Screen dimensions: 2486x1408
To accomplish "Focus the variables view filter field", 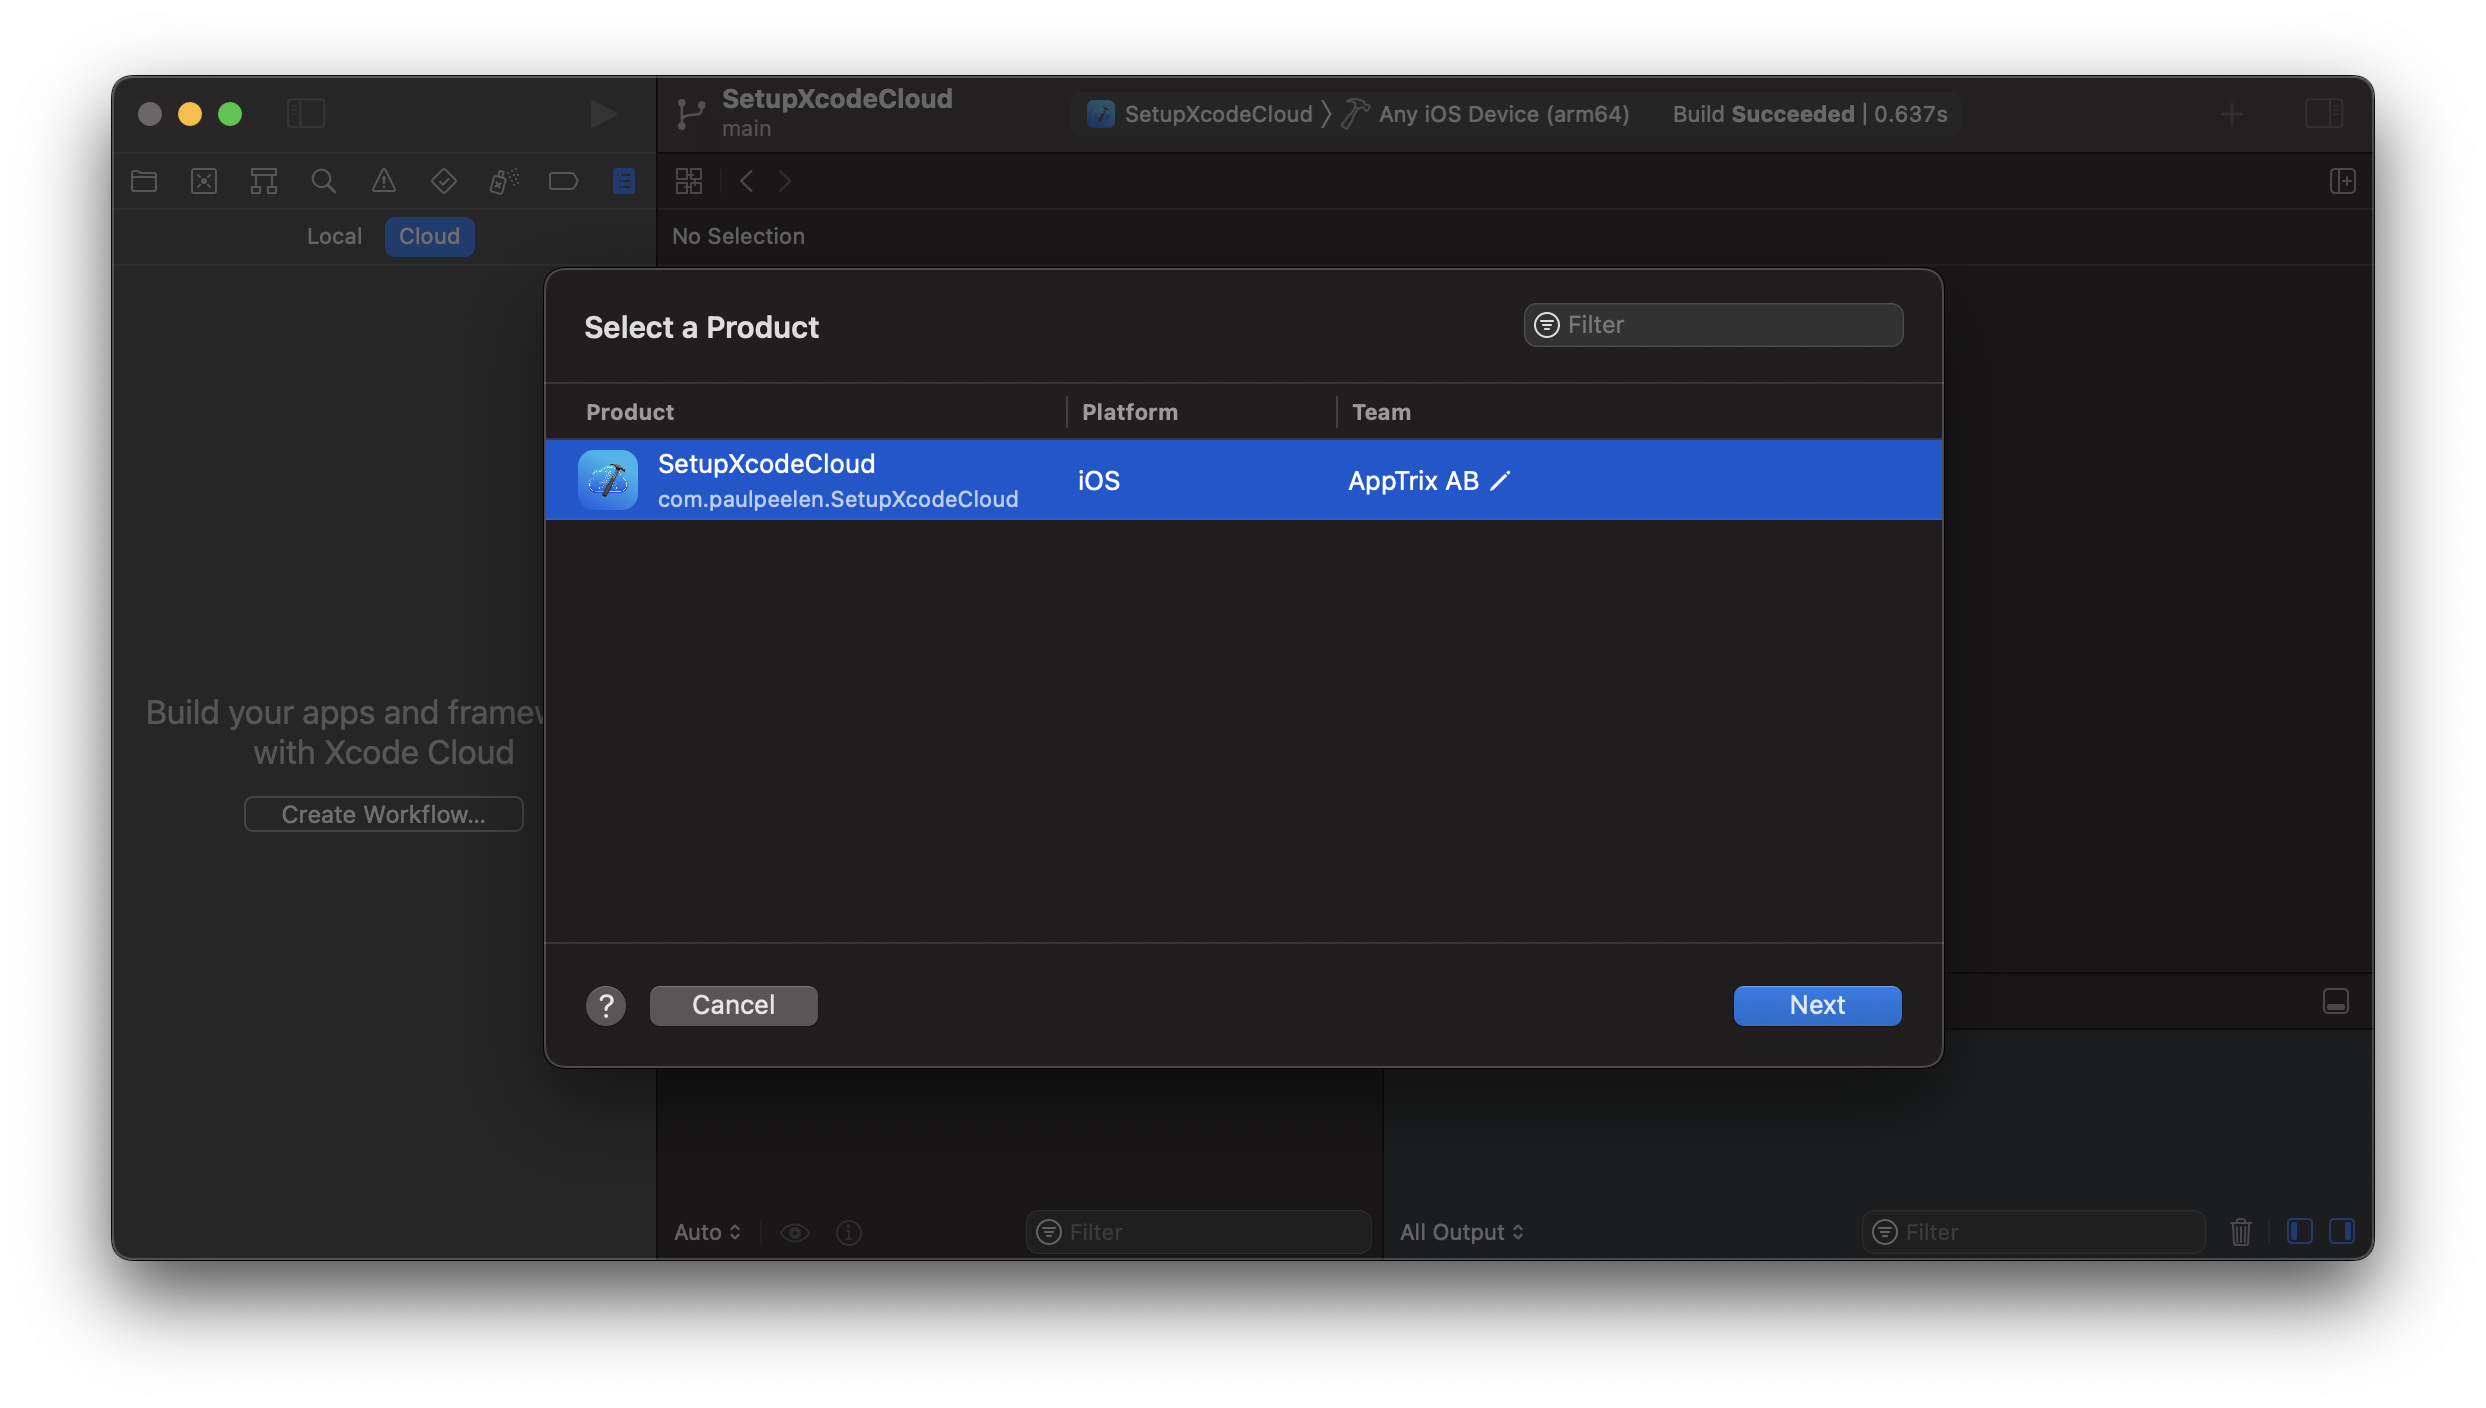I will coord(1199,1232).
